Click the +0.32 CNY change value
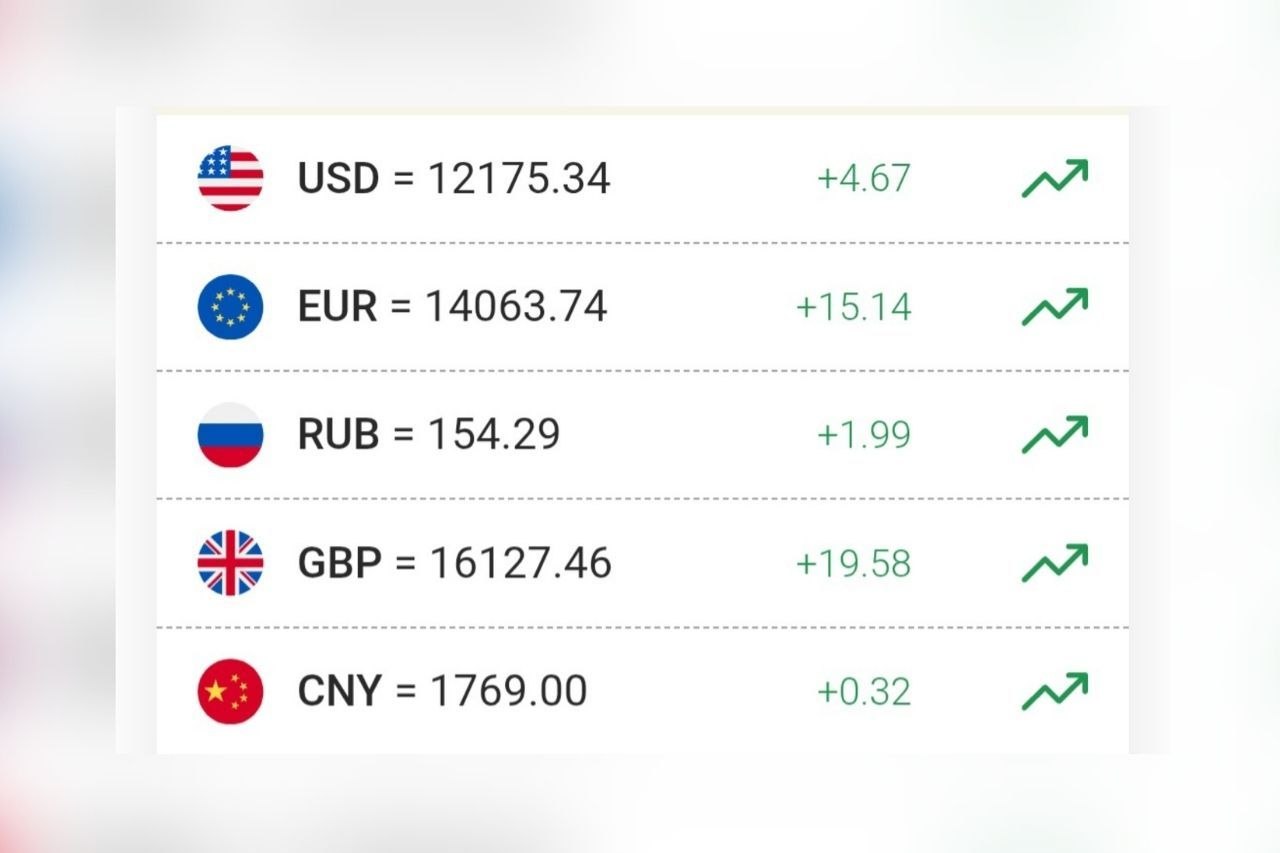Viewport: 1280px width, 853px height. pyautogui.click(x=864, y=692)
